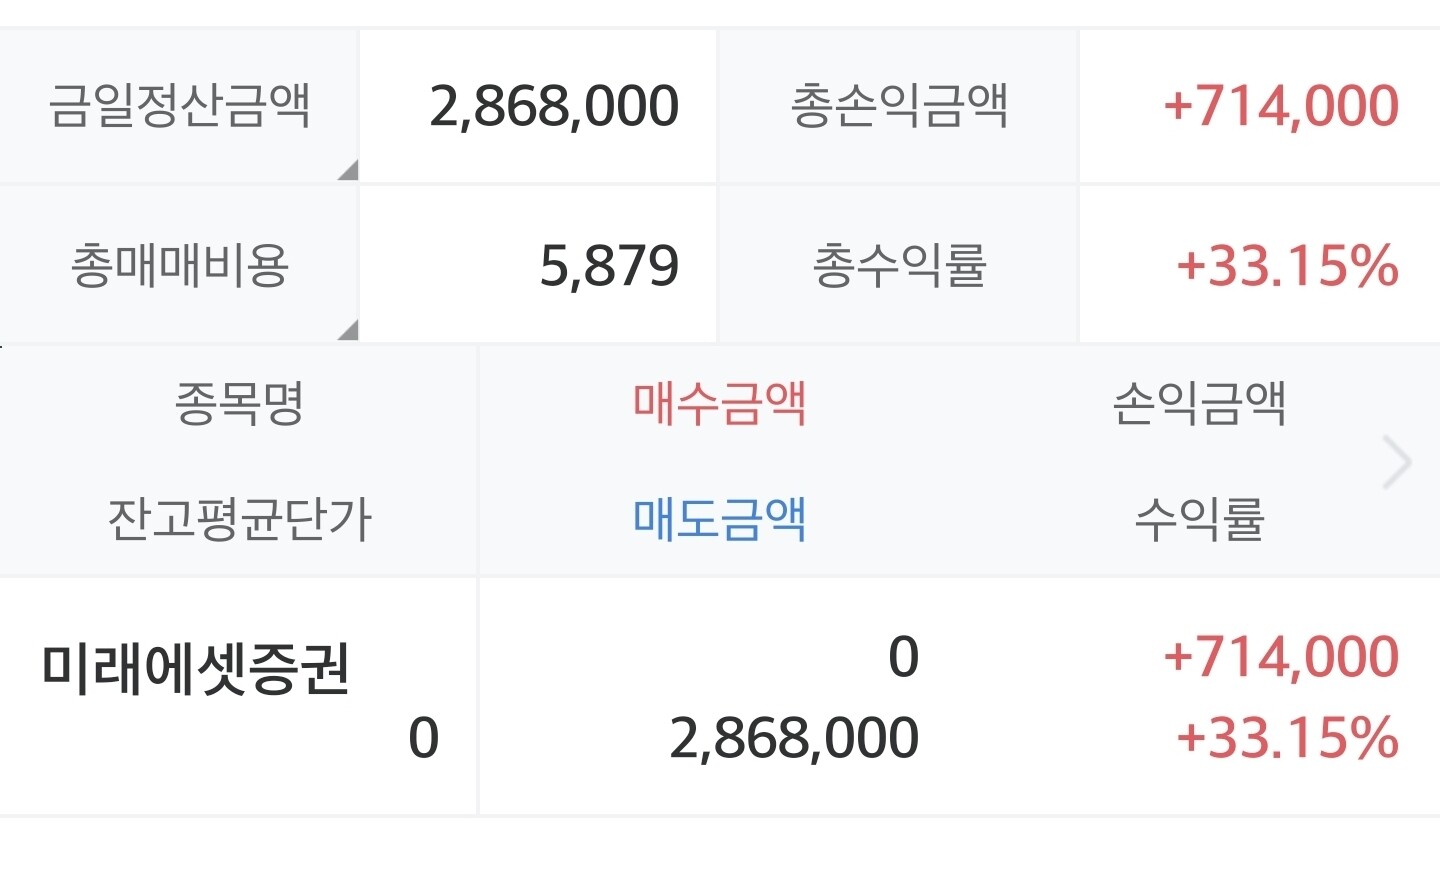The width and height of the screenshot is (1440, 894).
Task: Expand the 금일정산금액 corner triangle
Action: (347, 170)
